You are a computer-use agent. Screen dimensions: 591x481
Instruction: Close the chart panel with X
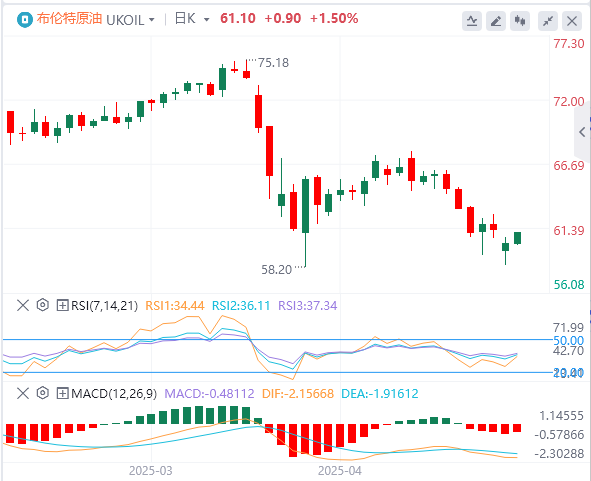pos(572,21)
